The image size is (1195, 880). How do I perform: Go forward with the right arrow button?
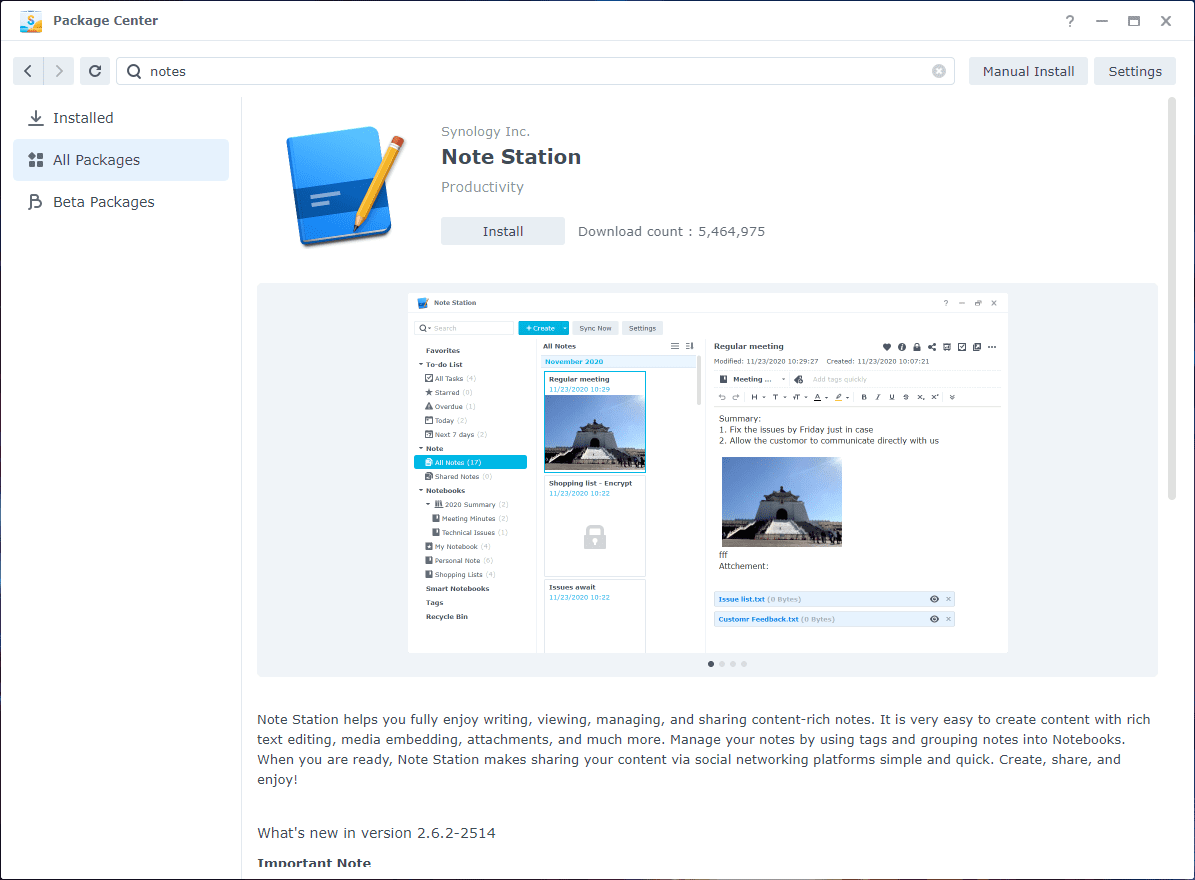pos(59,71)
